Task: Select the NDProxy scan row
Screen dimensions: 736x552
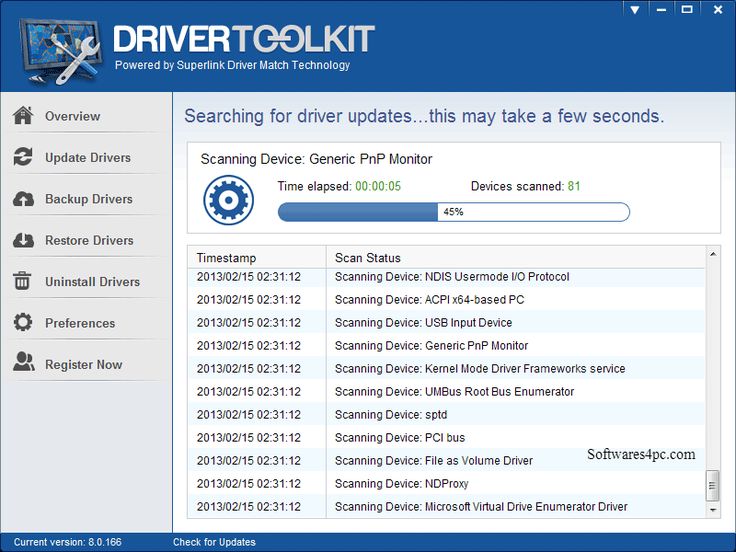Action: point(446,483)
